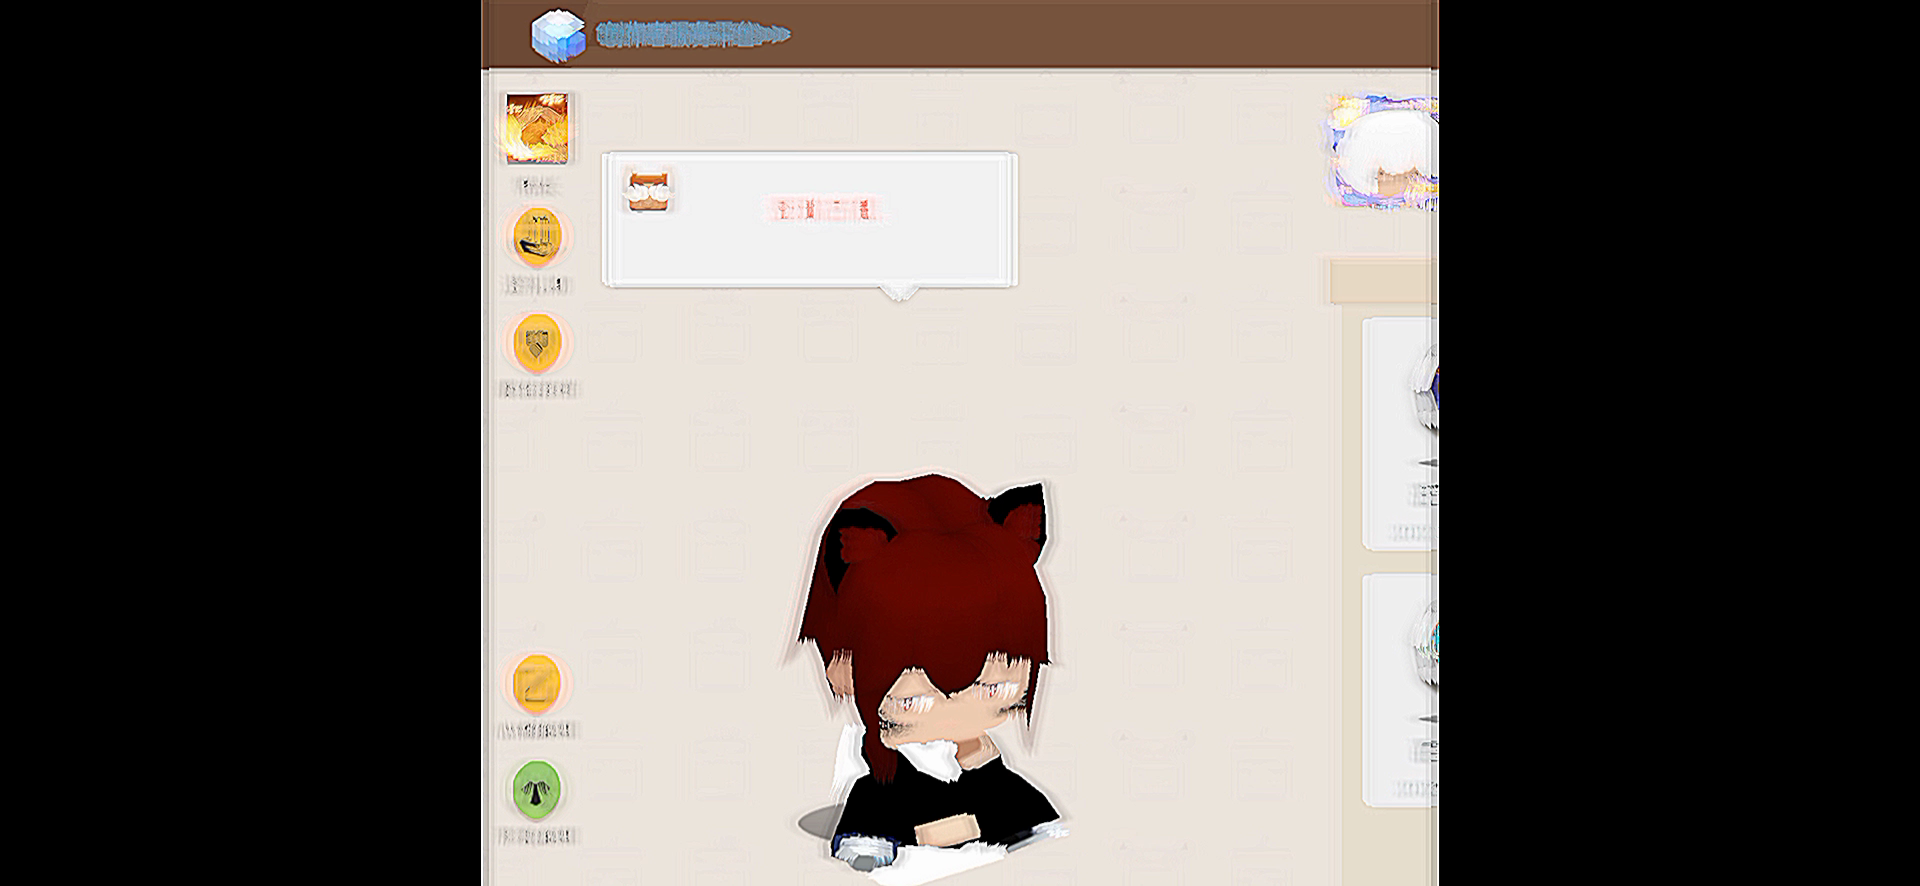Open the blue header title link

tap(692, 36)
